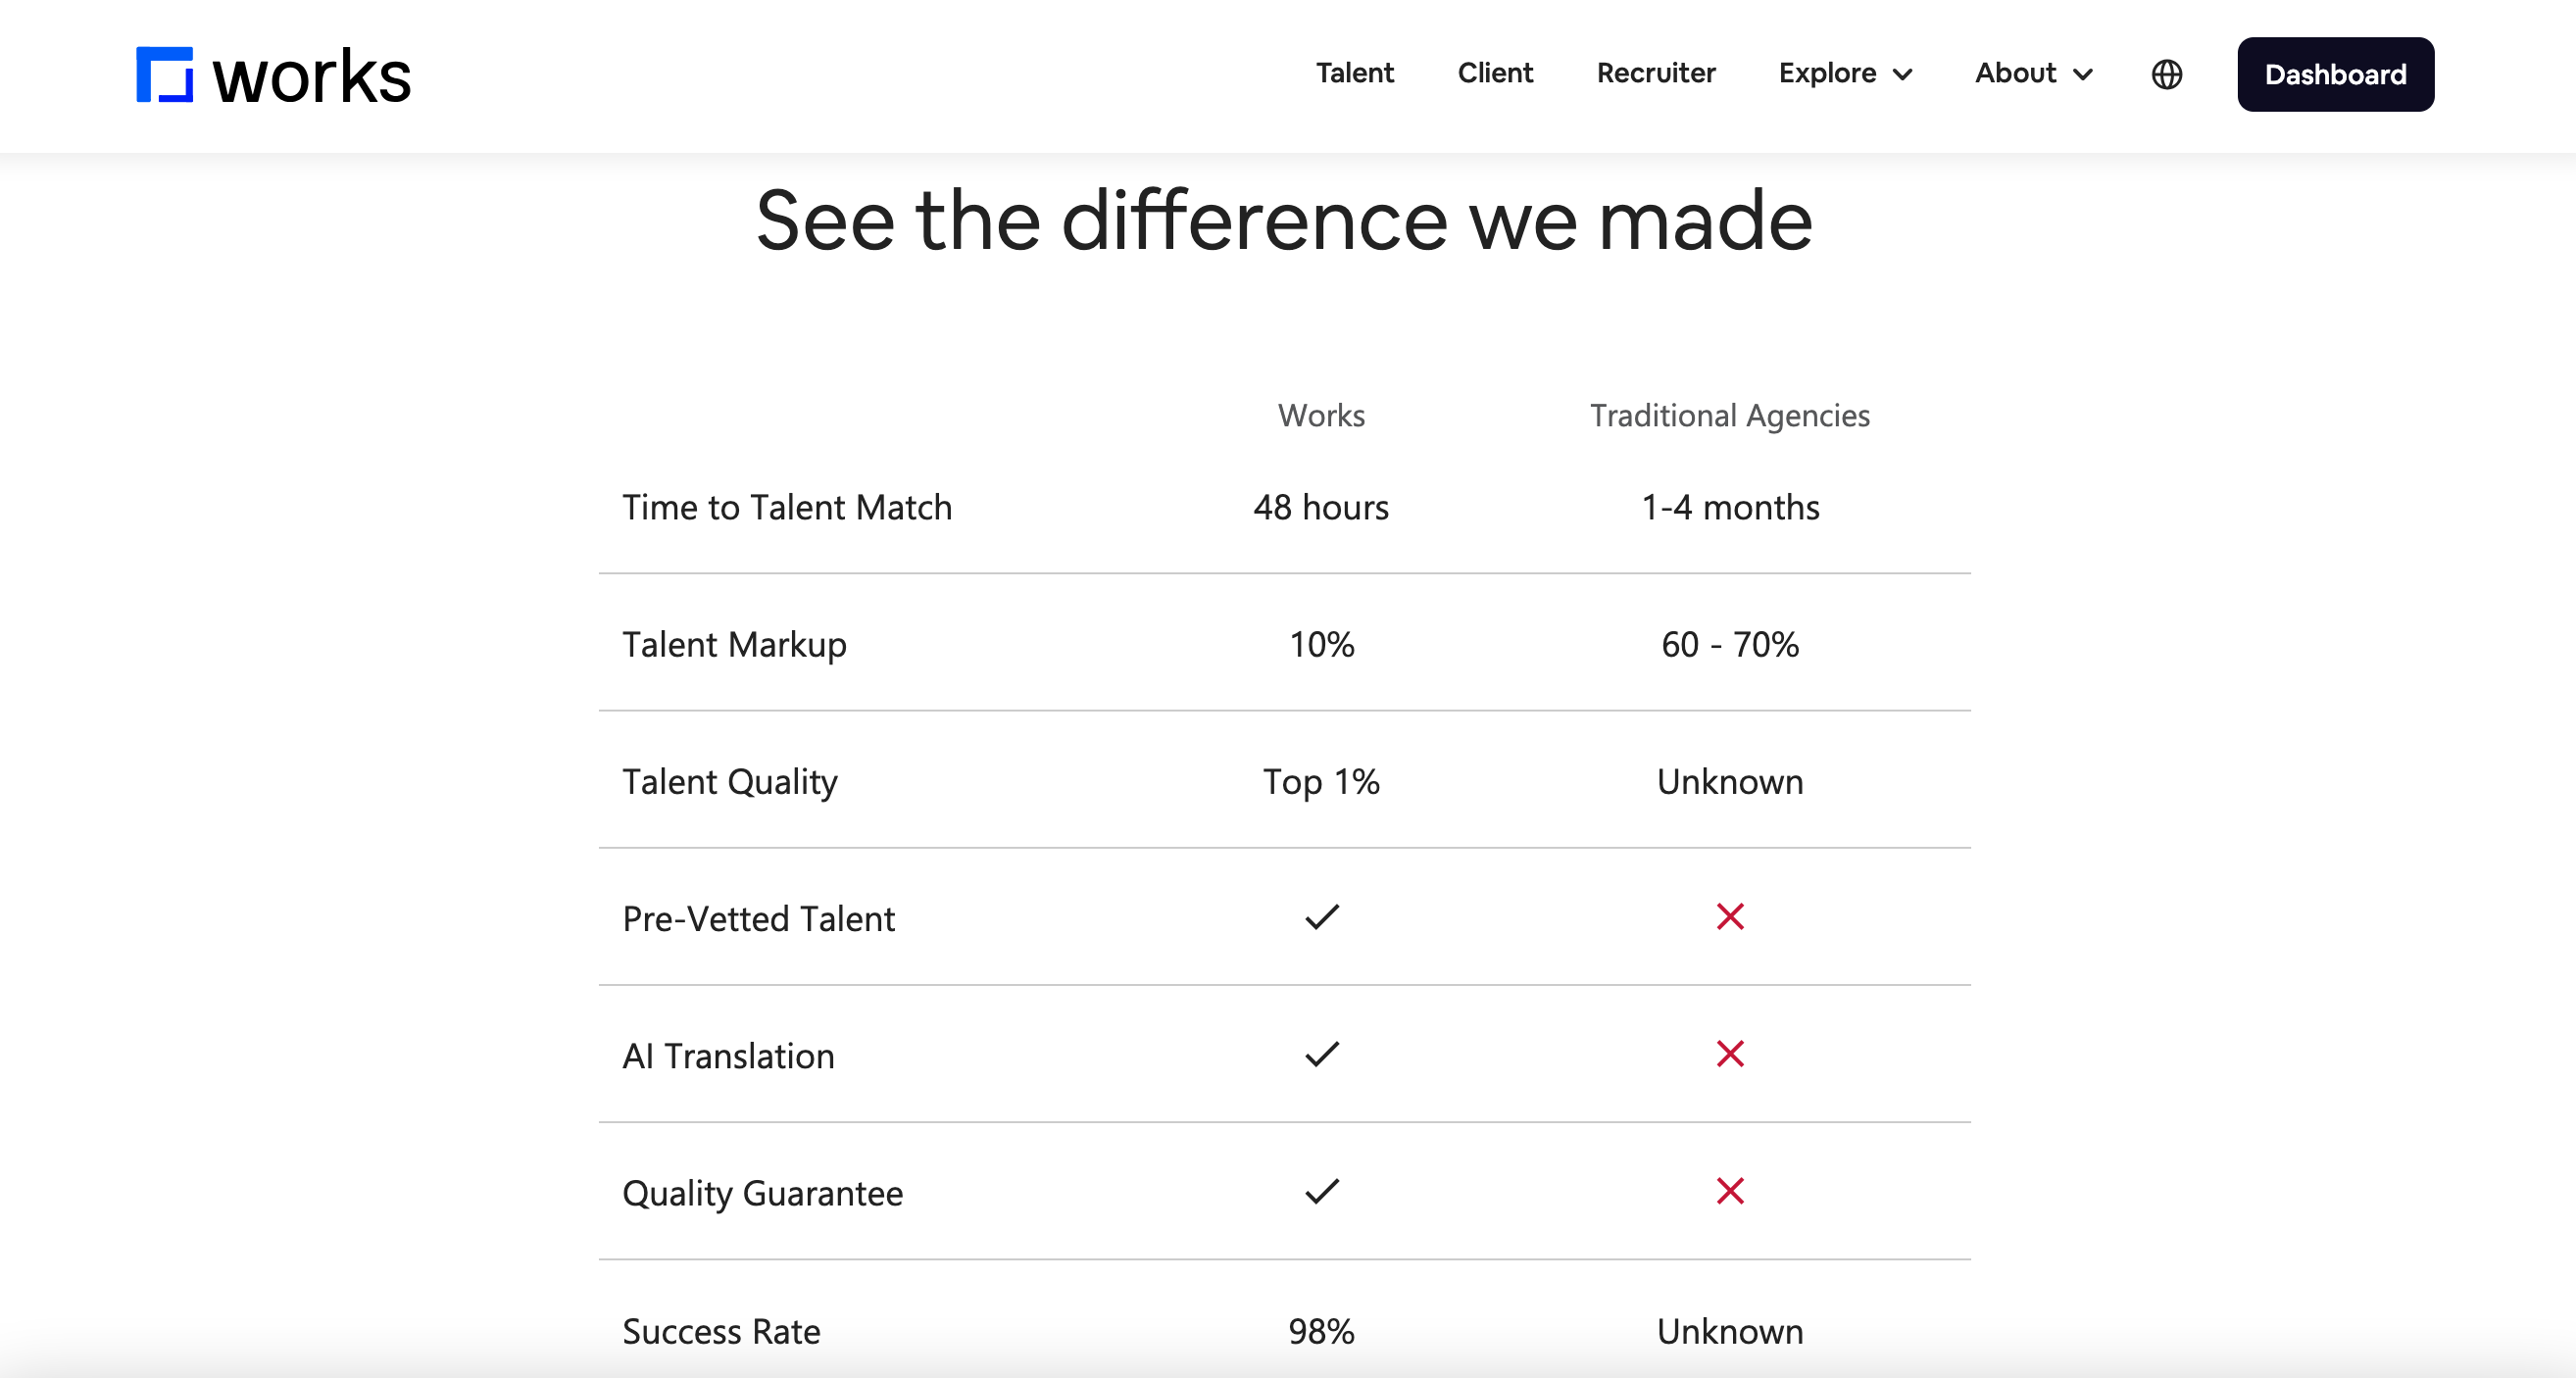The height and width of the screenshot is (1378, 2576).
Task: Go to the Recruiter page
Action: point(1656,73)
